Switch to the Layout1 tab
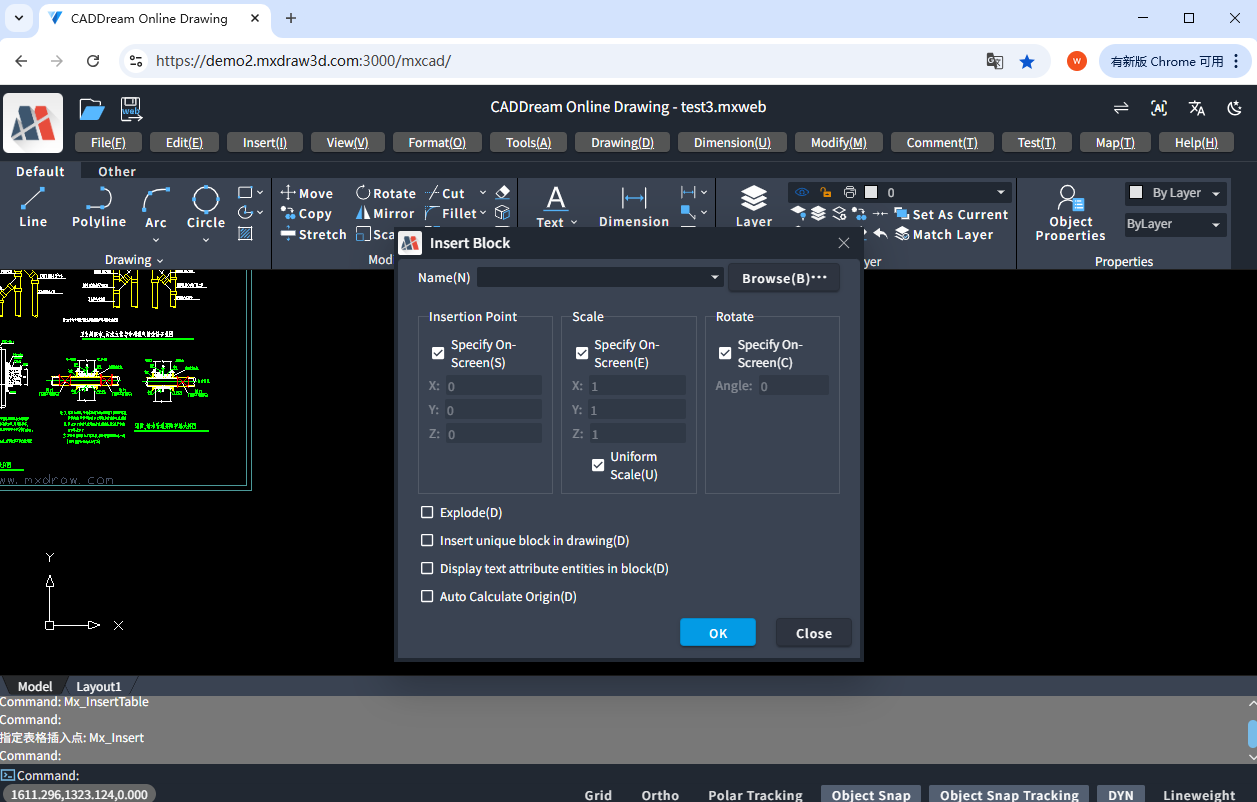Image resolution: width=1257 pixels, height=802 pixels. [98, 687]
